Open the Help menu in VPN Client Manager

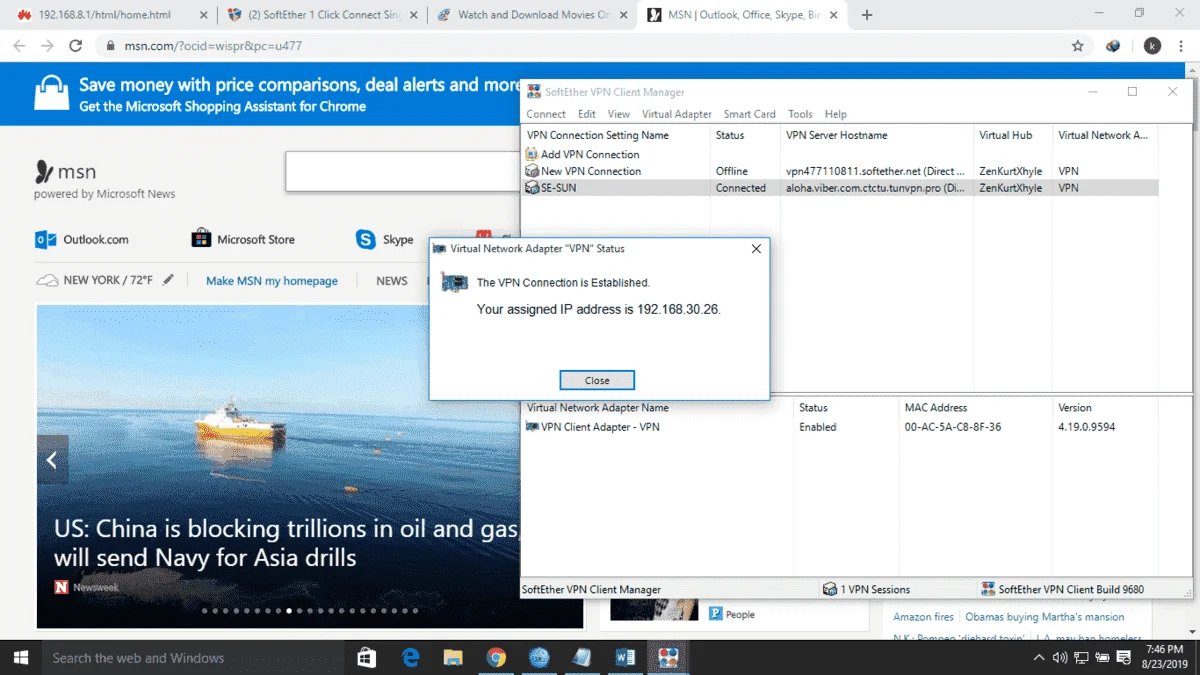(x=836, y=114)
